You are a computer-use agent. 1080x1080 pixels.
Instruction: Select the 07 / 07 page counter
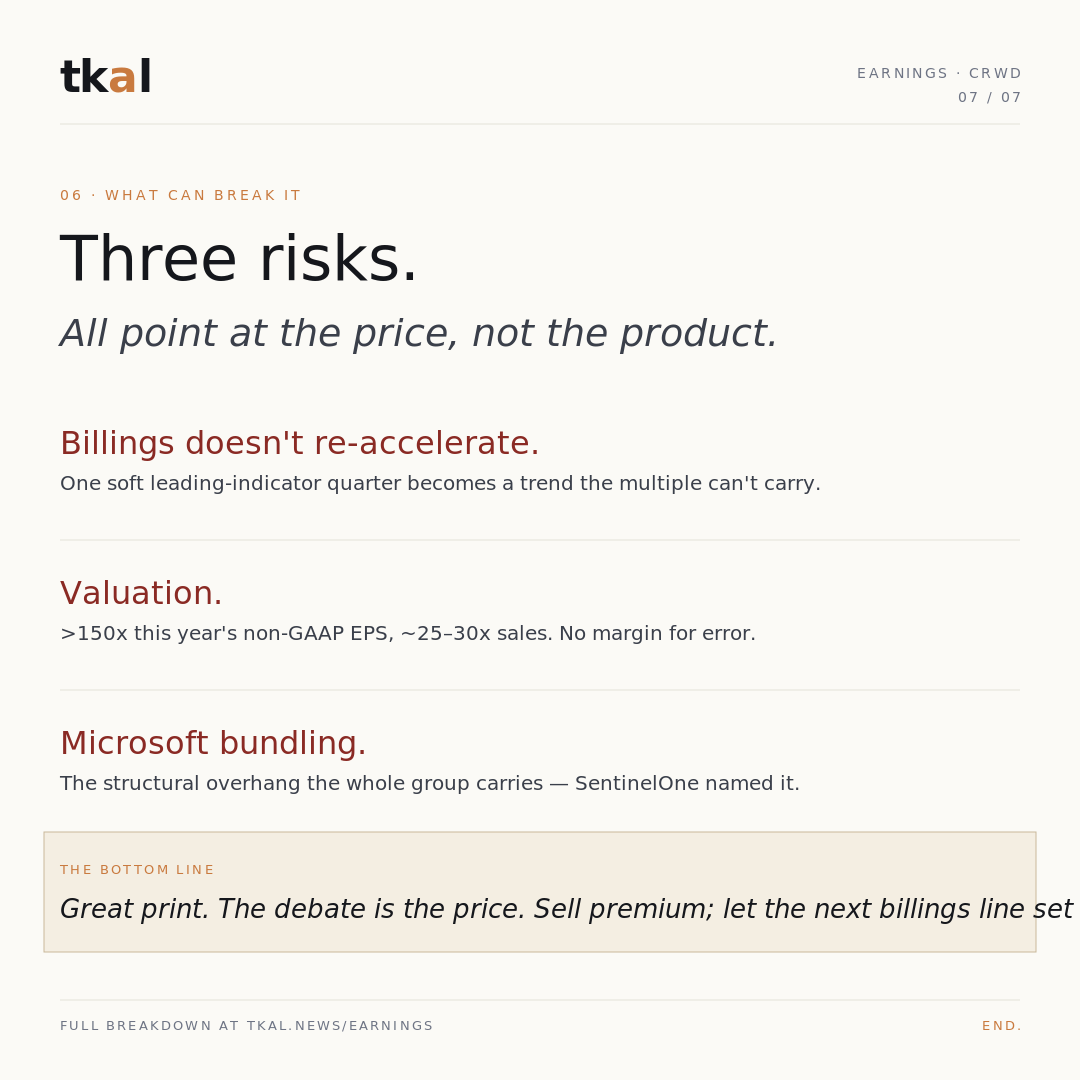pyautogui.click(x=989, y=97)
